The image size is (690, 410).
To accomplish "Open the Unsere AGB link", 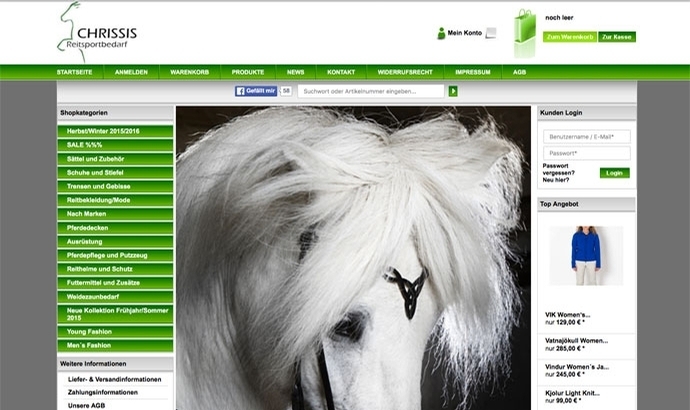I will tap(86, 406).
